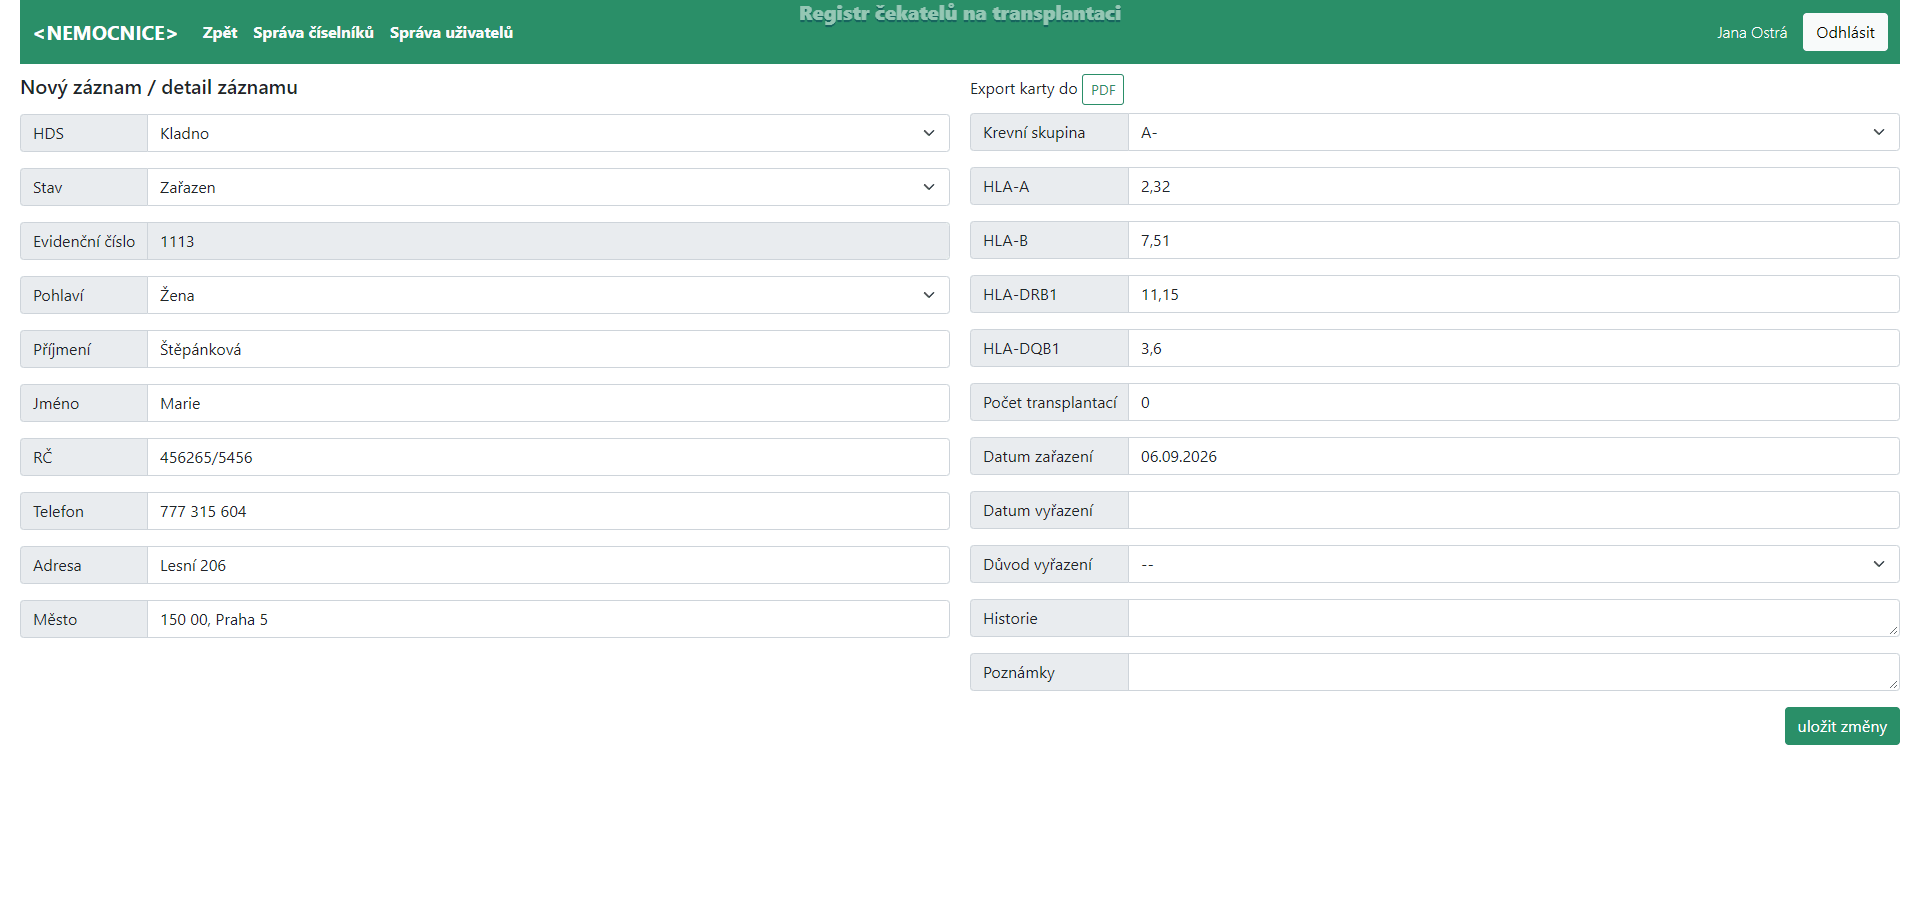Screen dimensions: 1920x911
Task: Focus the Telefon input field
Action: (x=548, y=511)
